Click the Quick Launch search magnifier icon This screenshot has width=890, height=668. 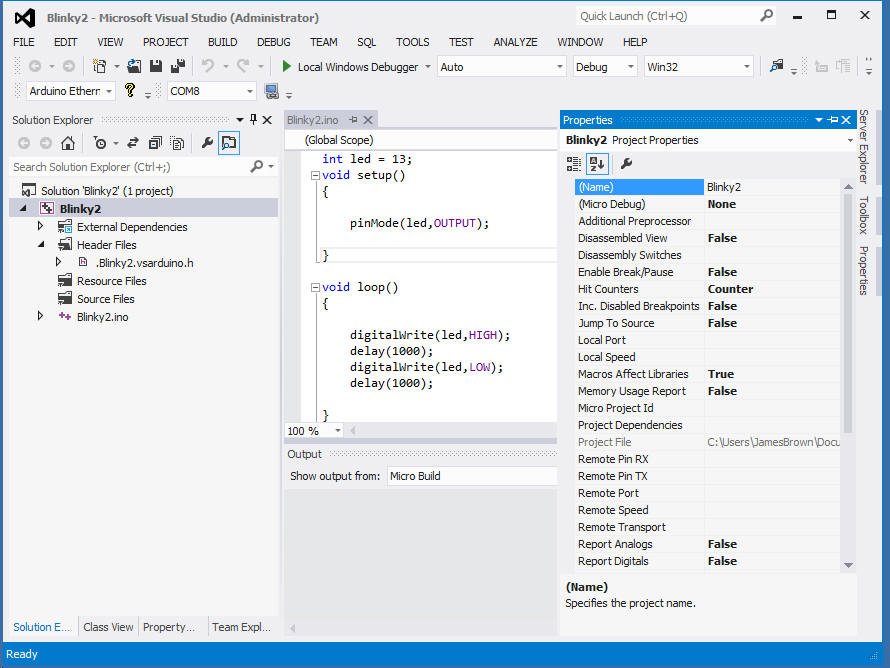click(766, 16)
